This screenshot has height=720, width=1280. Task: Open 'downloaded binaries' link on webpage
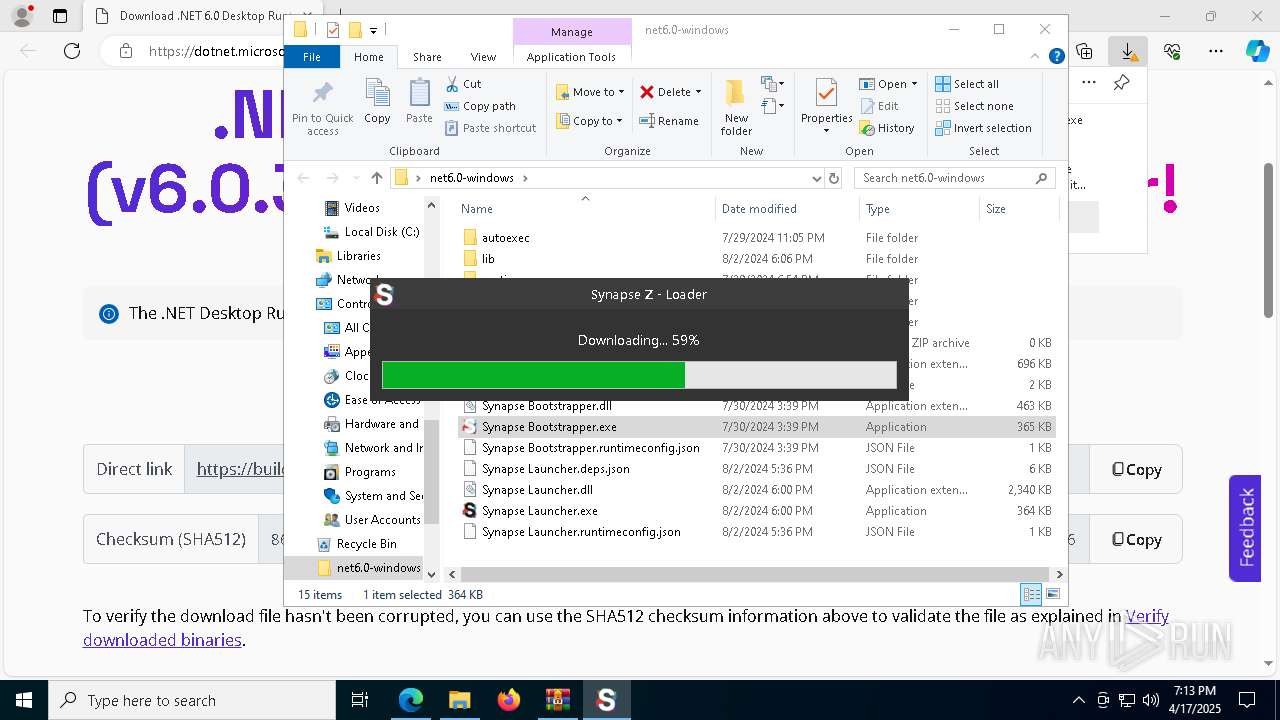tap(162, 640)
